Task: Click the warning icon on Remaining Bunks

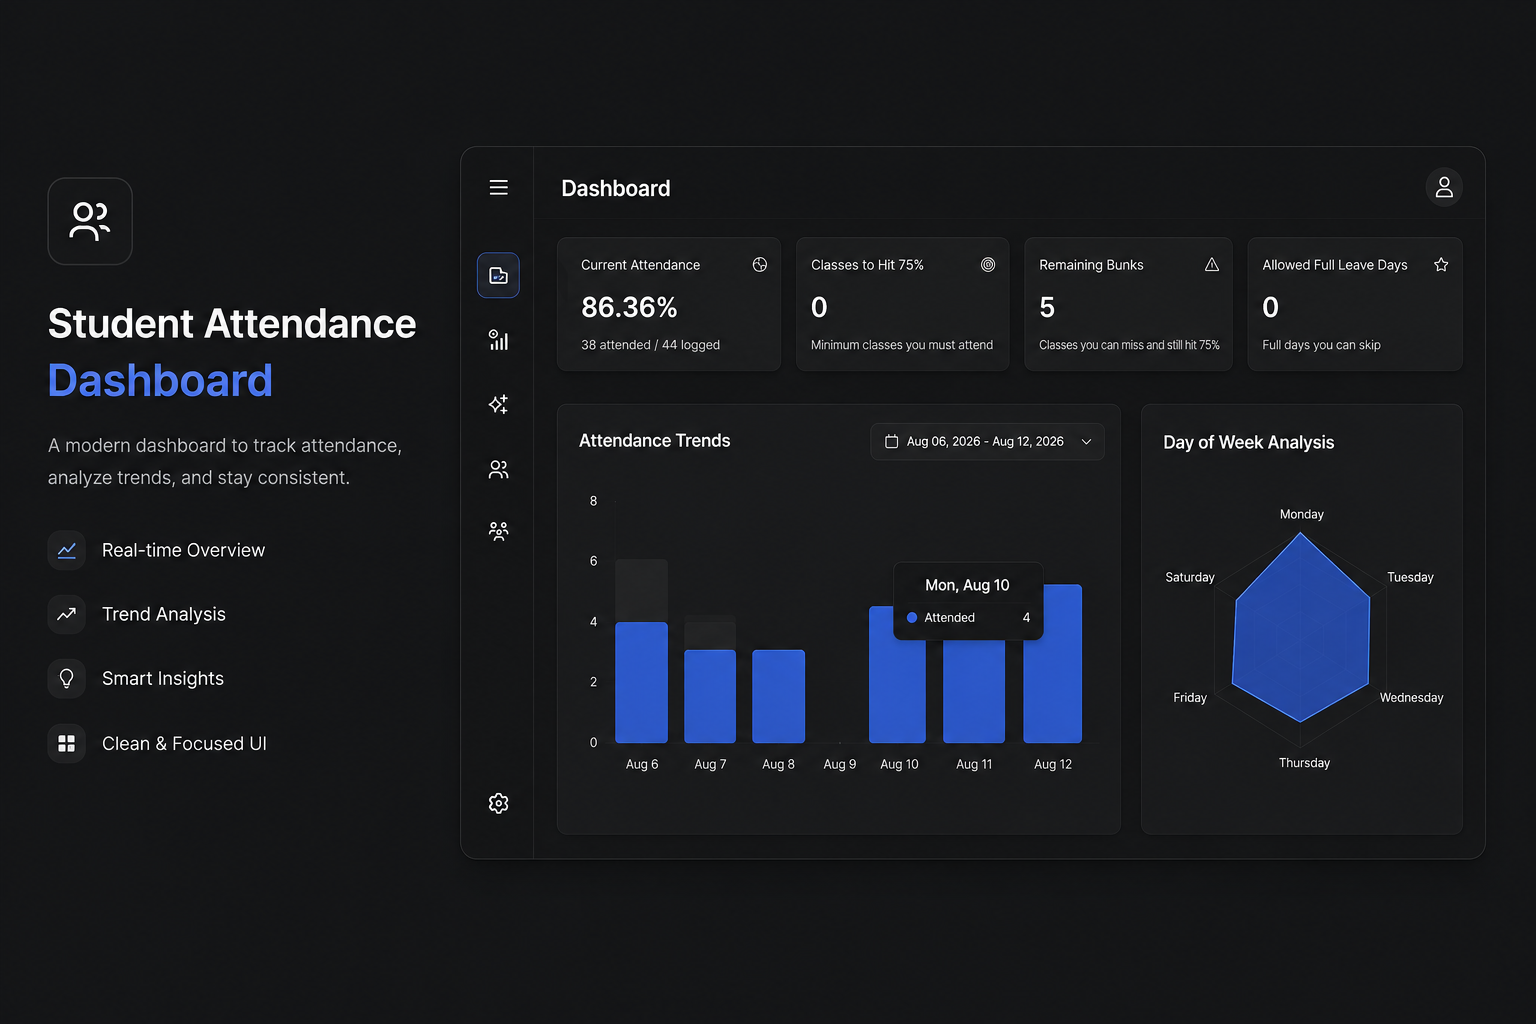Action: tap(1212, 265)
